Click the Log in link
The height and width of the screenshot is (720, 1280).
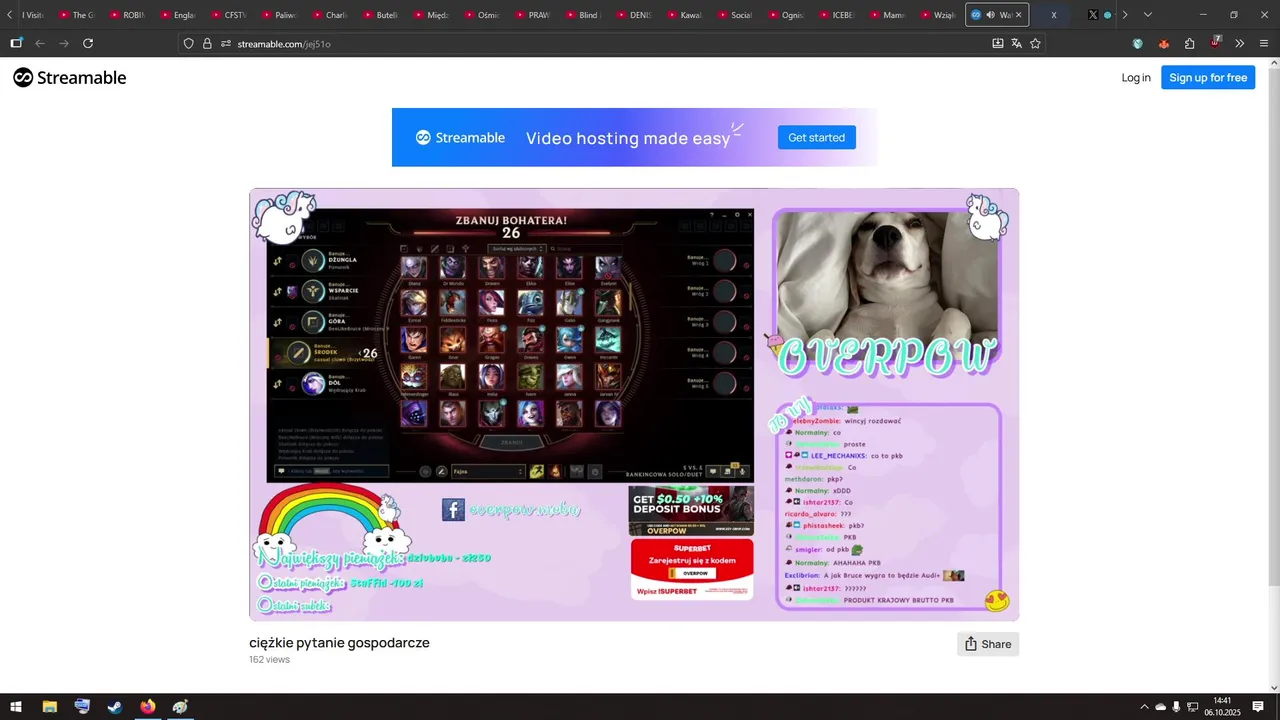click(1136, 78)
